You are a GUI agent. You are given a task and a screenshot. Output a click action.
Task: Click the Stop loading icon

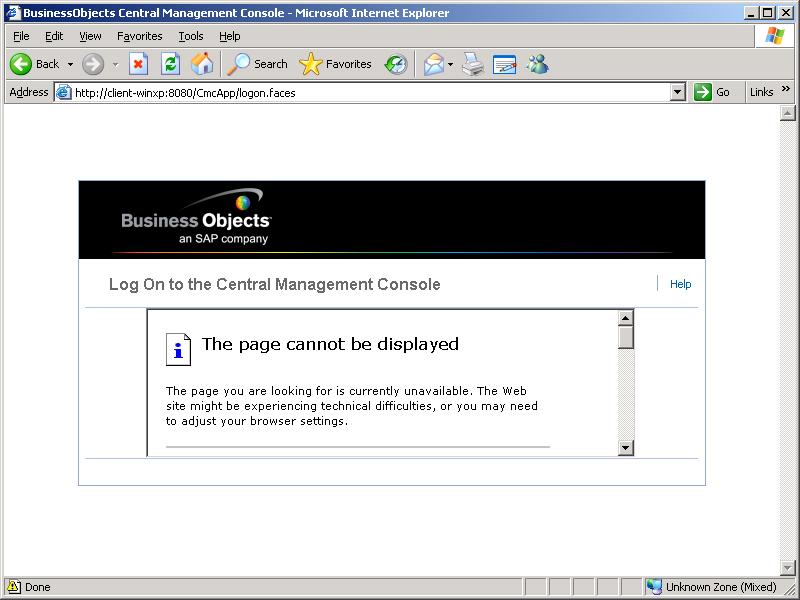pos(139,64)
